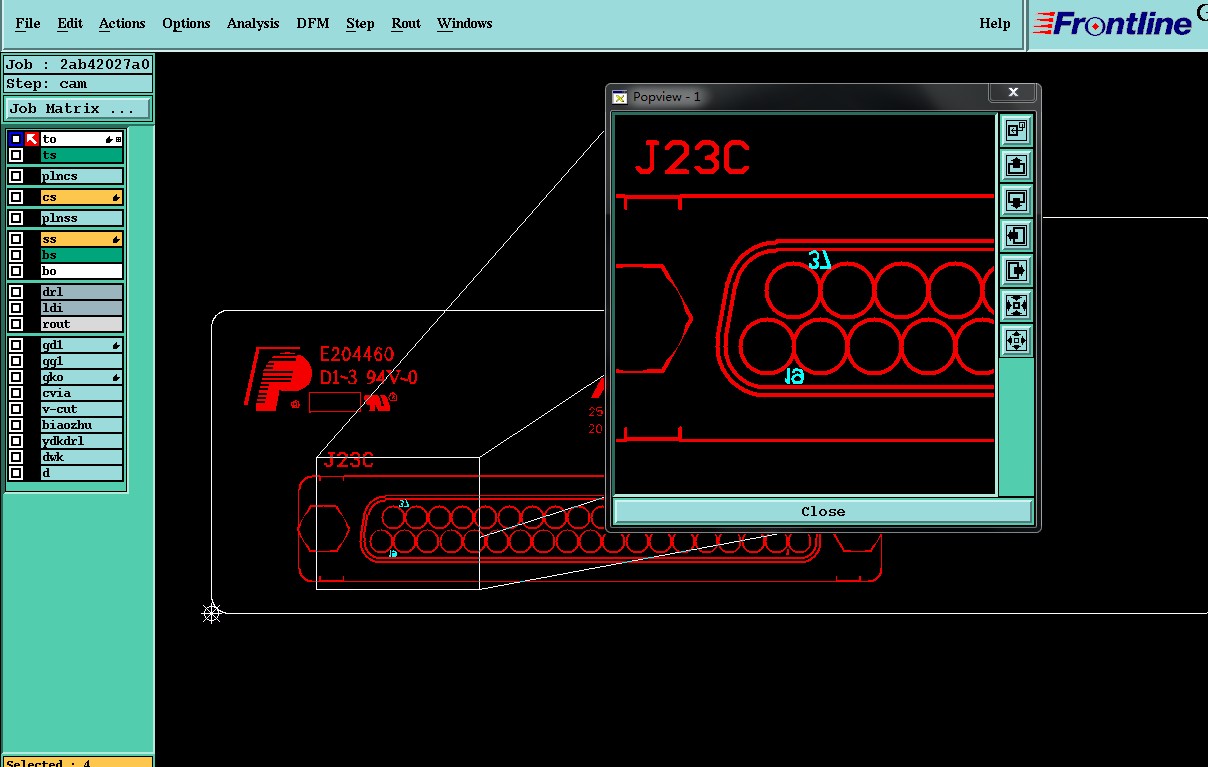Click the small grid icon on 'to' layer
The image size is (1208, 767).
pos(119,139)
